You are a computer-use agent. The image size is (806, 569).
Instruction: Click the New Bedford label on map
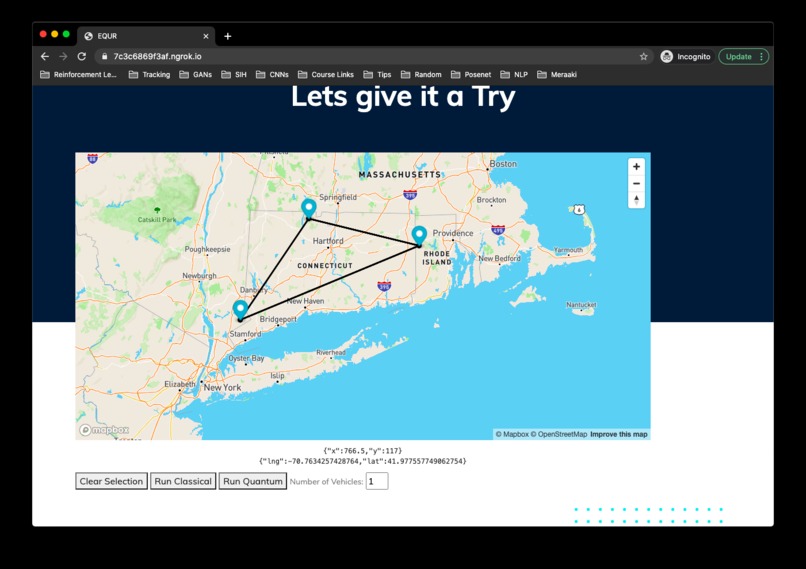tap(500, 259)
